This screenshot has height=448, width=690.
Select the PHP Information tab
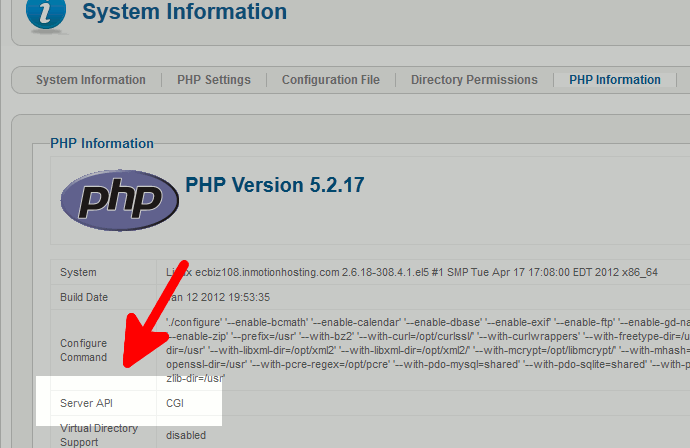(x=615, y=80)
